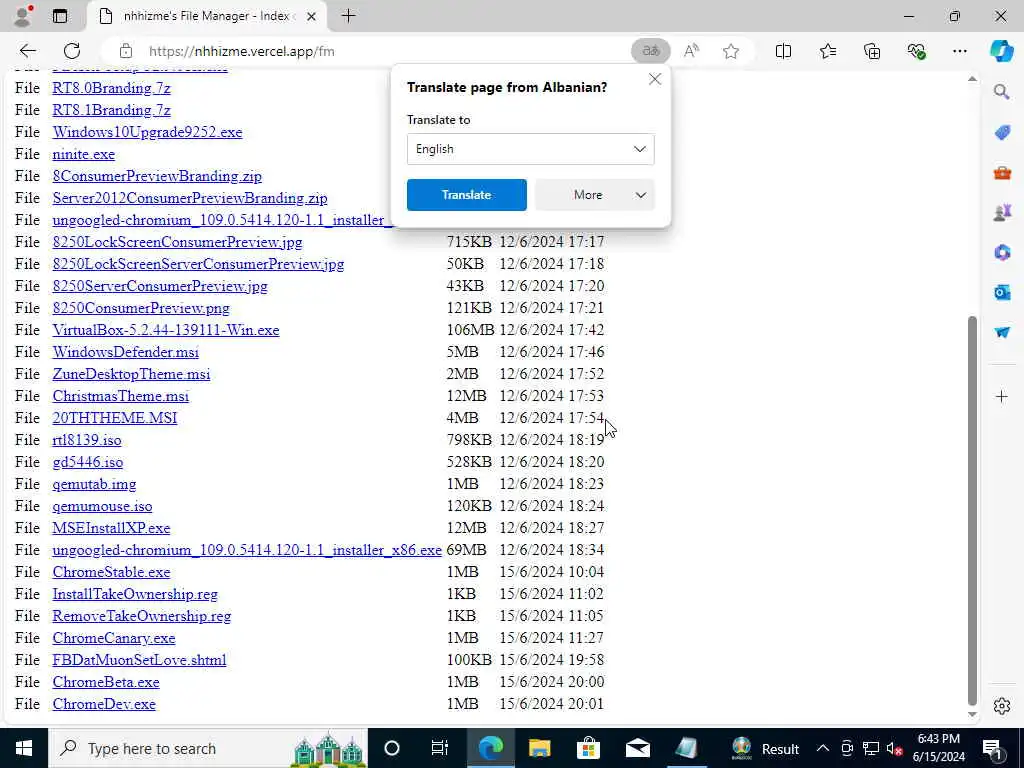Open the RT8.0Branding.7z link

112,88
